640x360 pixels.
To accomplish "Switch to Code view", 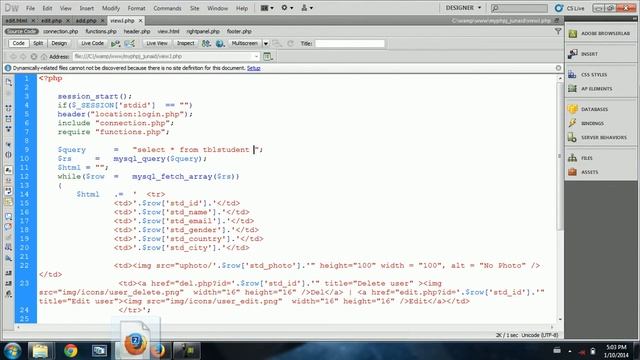I will pyautogui.click(x=18, y=43).
